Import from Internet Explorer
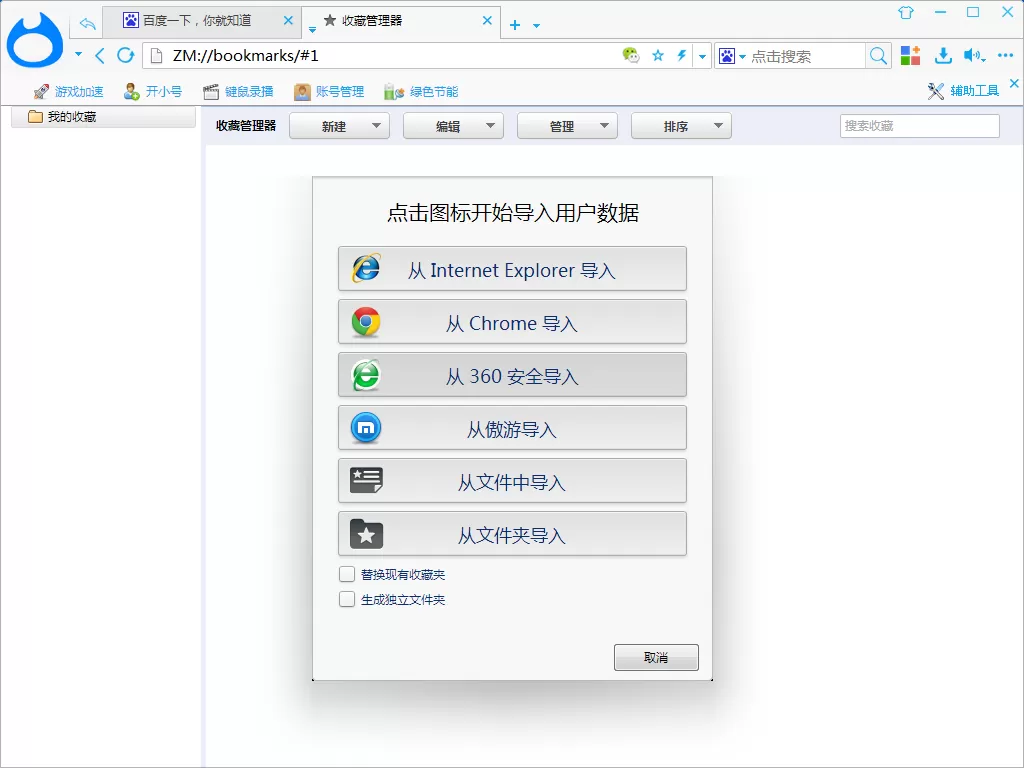This screenshot has height=768, width=1024. (x=512, y=268)
